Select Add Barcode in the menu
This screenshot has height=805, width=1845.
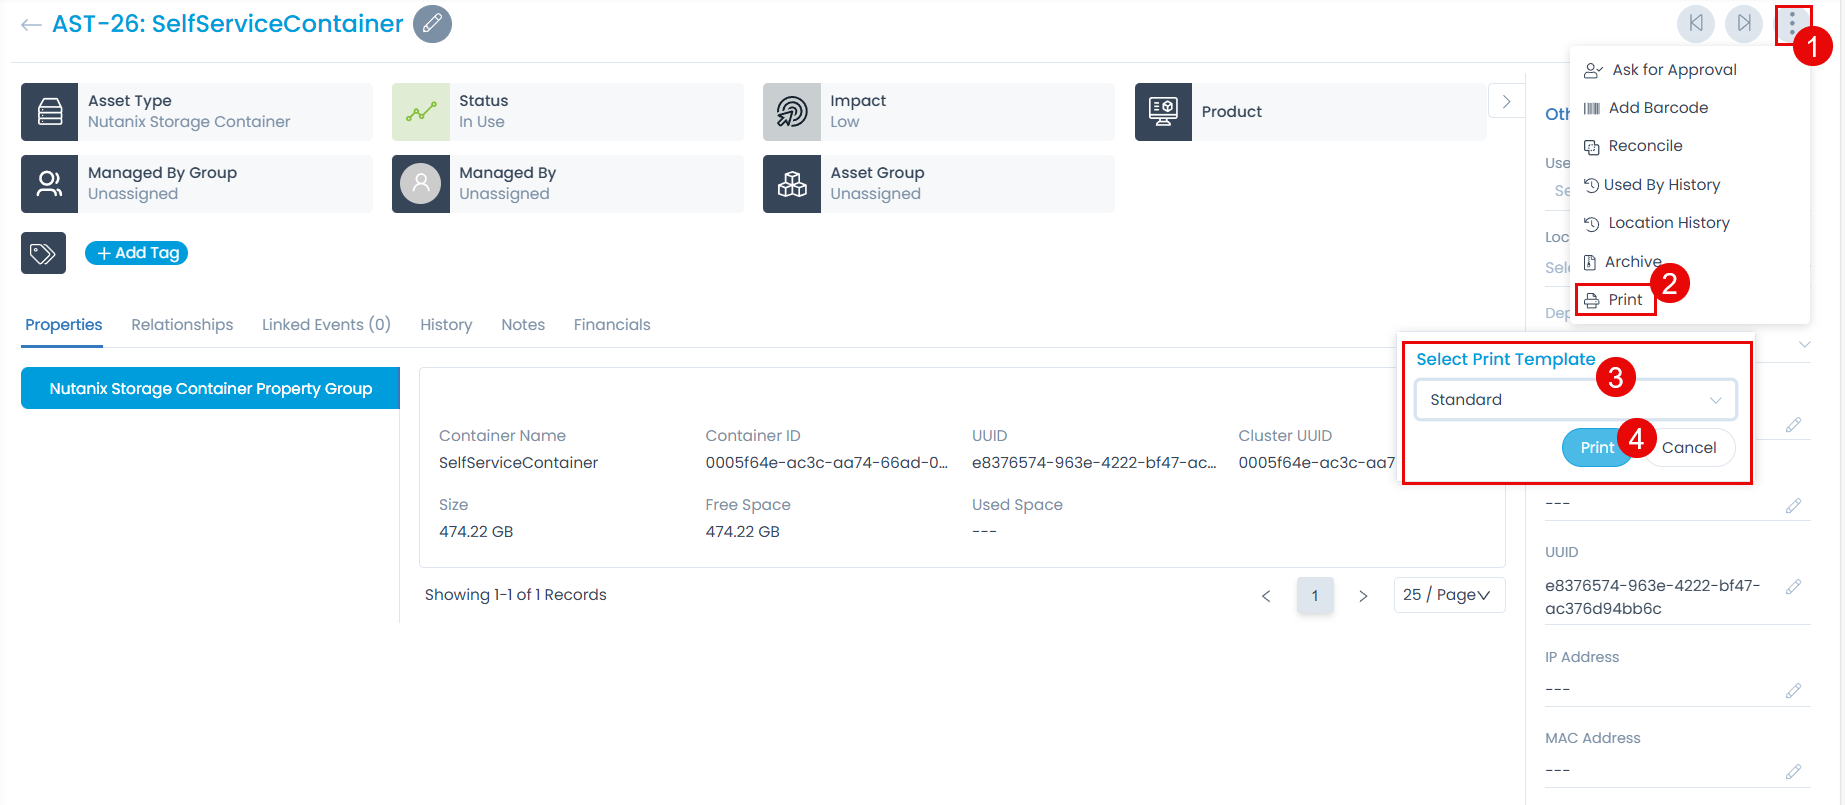pos(1657,108)
